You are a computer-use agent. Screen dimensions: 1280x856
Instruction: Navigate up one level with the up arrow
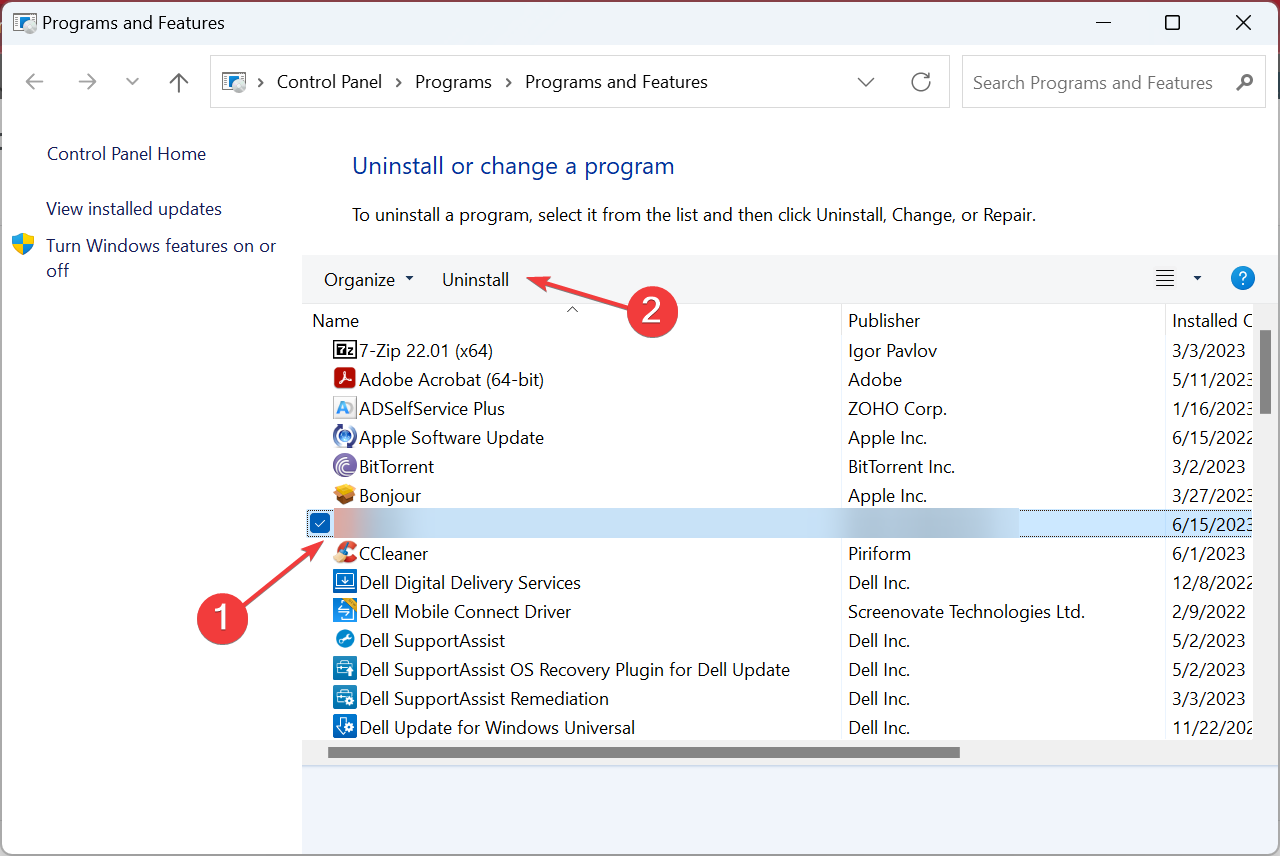coord(178,82)
